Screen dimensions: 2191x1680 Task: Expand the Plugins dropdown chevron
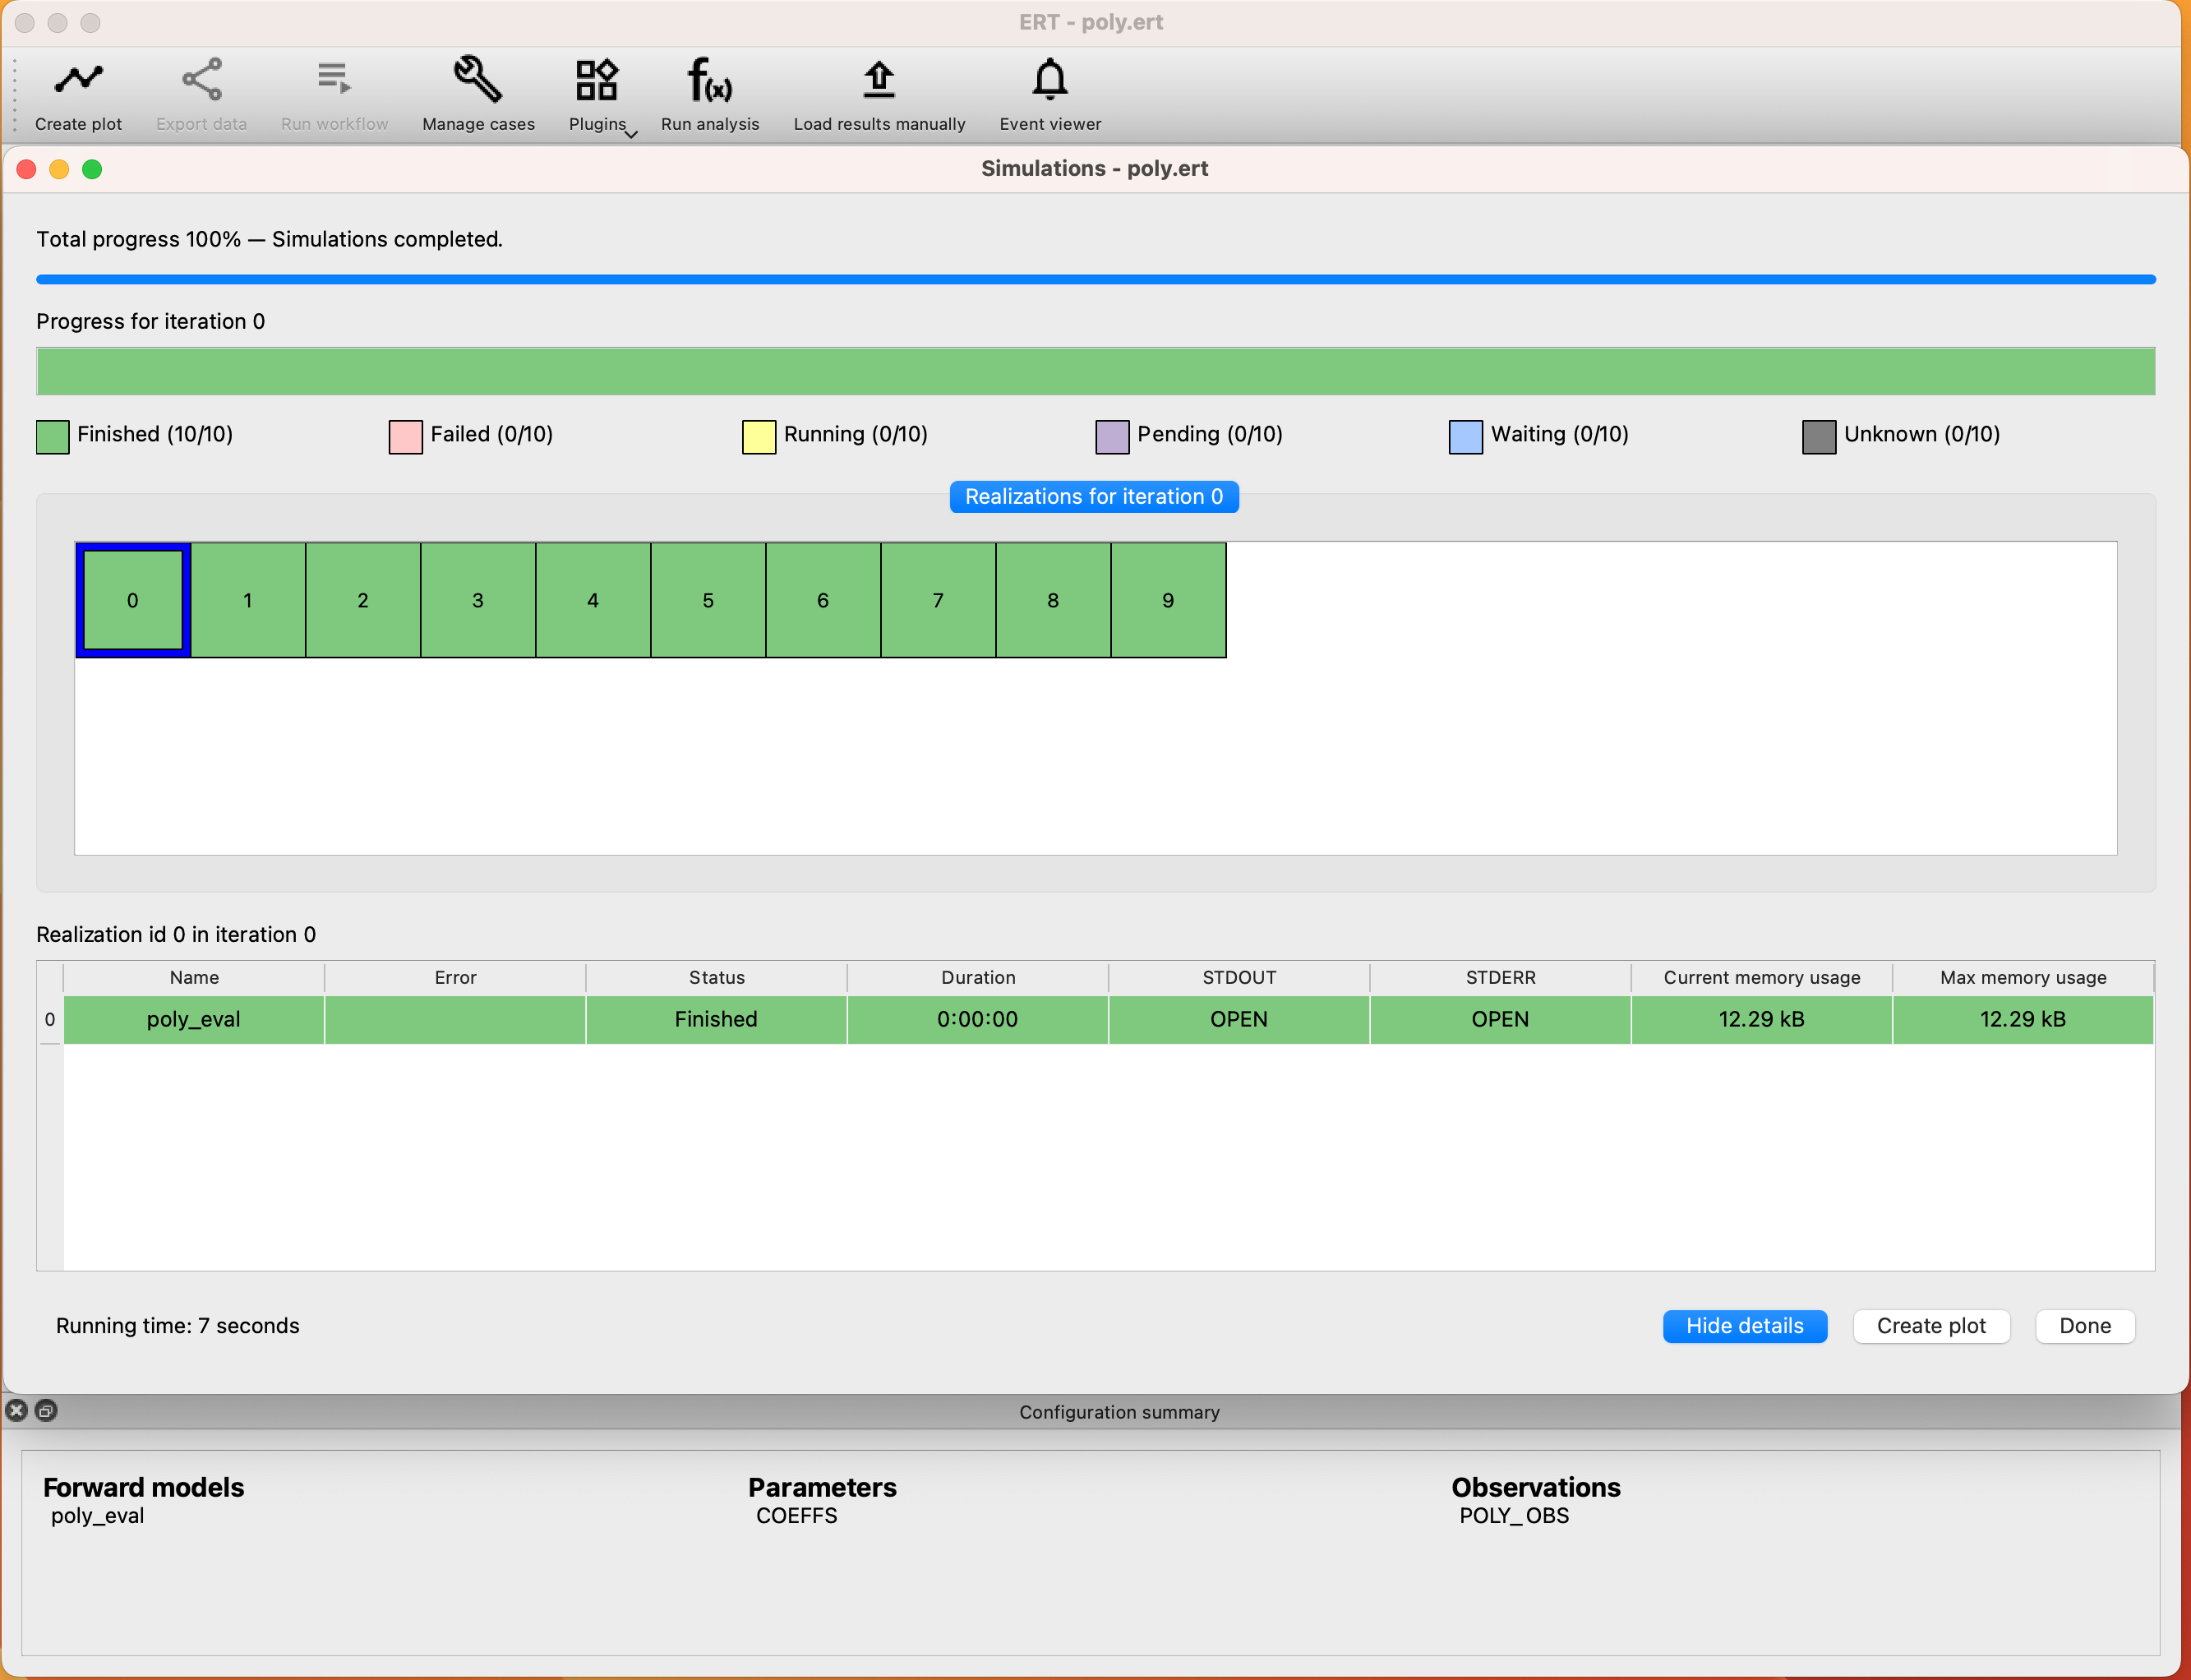click(631, 135)
